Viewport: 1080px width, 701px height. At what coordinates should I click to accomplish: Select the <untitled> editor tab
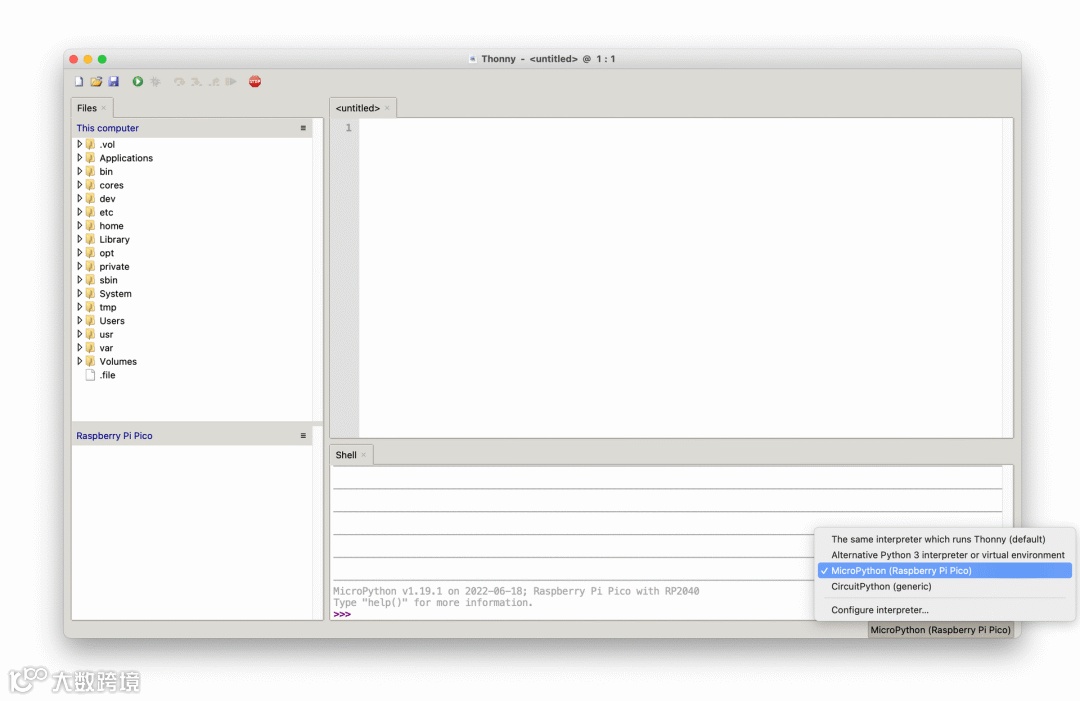(357, 108)
